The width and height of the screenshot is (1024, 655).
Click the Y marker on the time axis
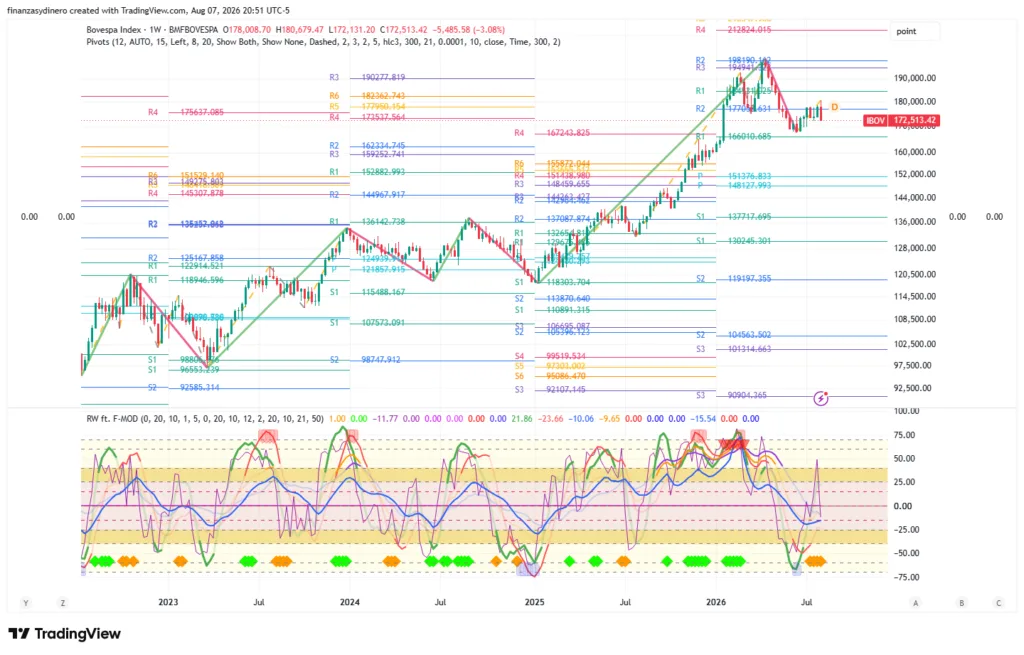point(25,603)
